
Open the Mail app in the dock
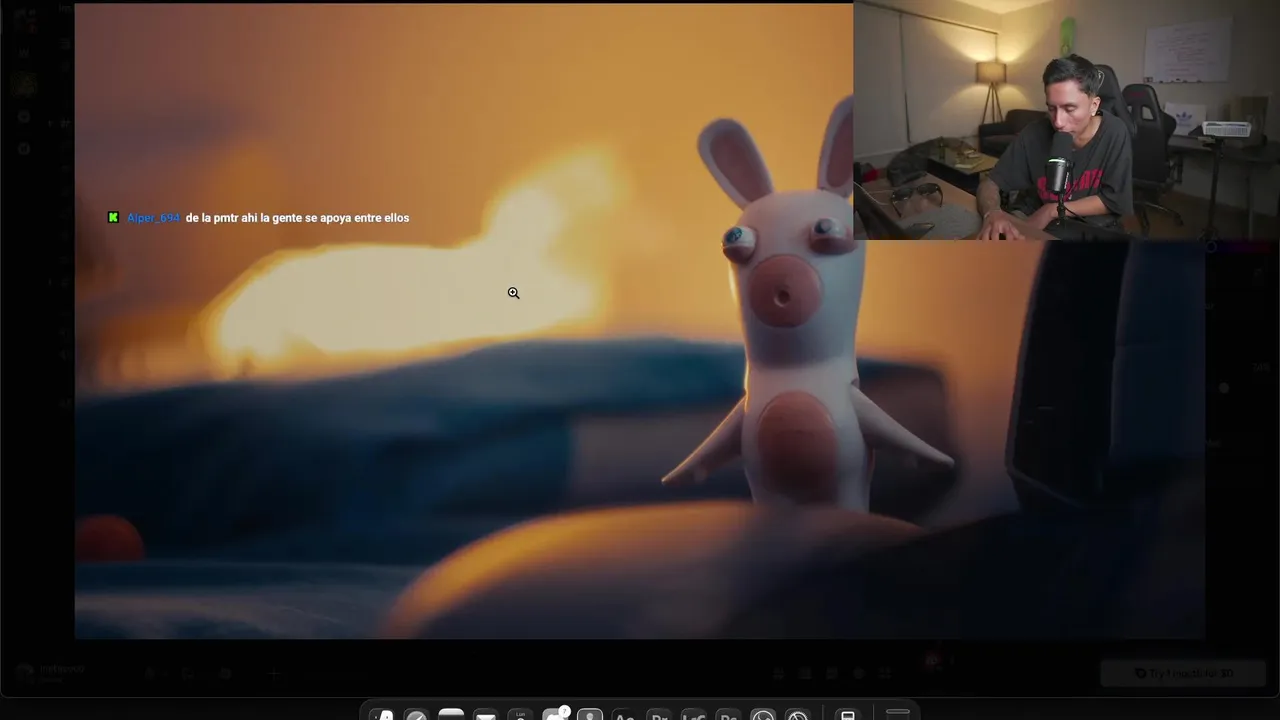click(x=485, y=714)
